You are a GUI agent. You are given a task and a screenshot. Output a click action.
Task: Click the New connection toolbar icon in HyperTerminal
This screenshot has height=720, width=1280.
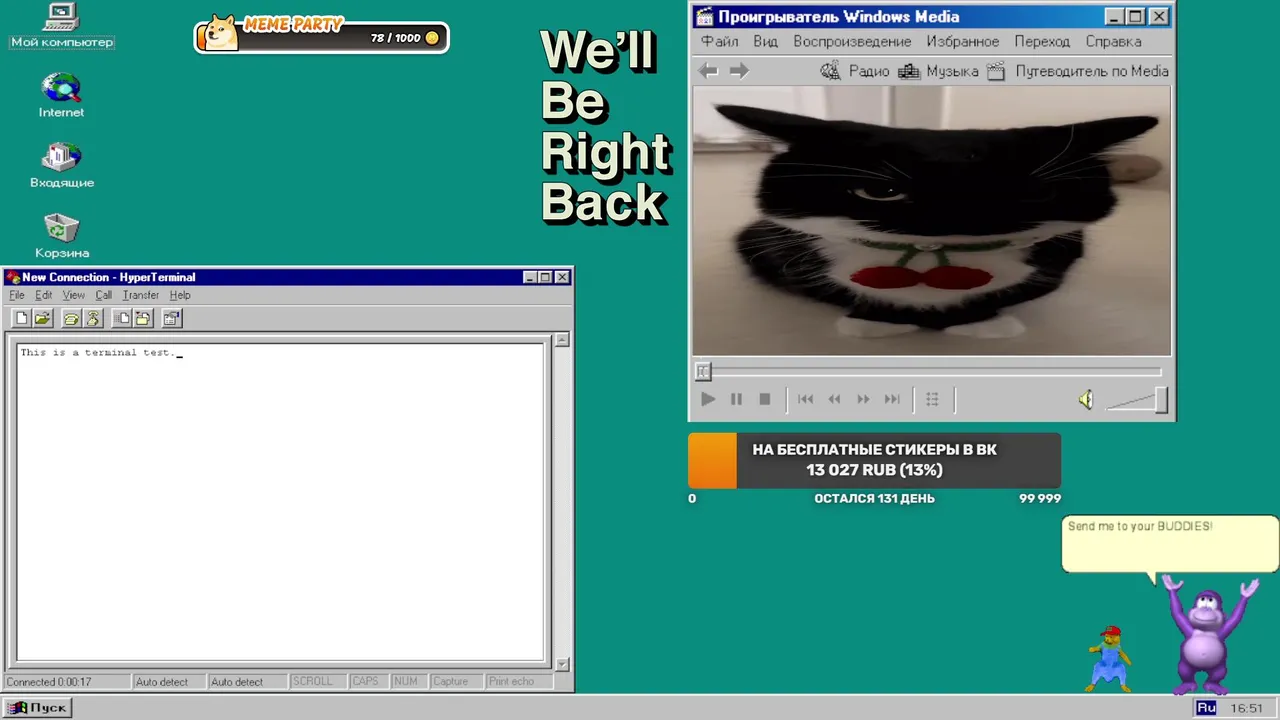[21, 318]
